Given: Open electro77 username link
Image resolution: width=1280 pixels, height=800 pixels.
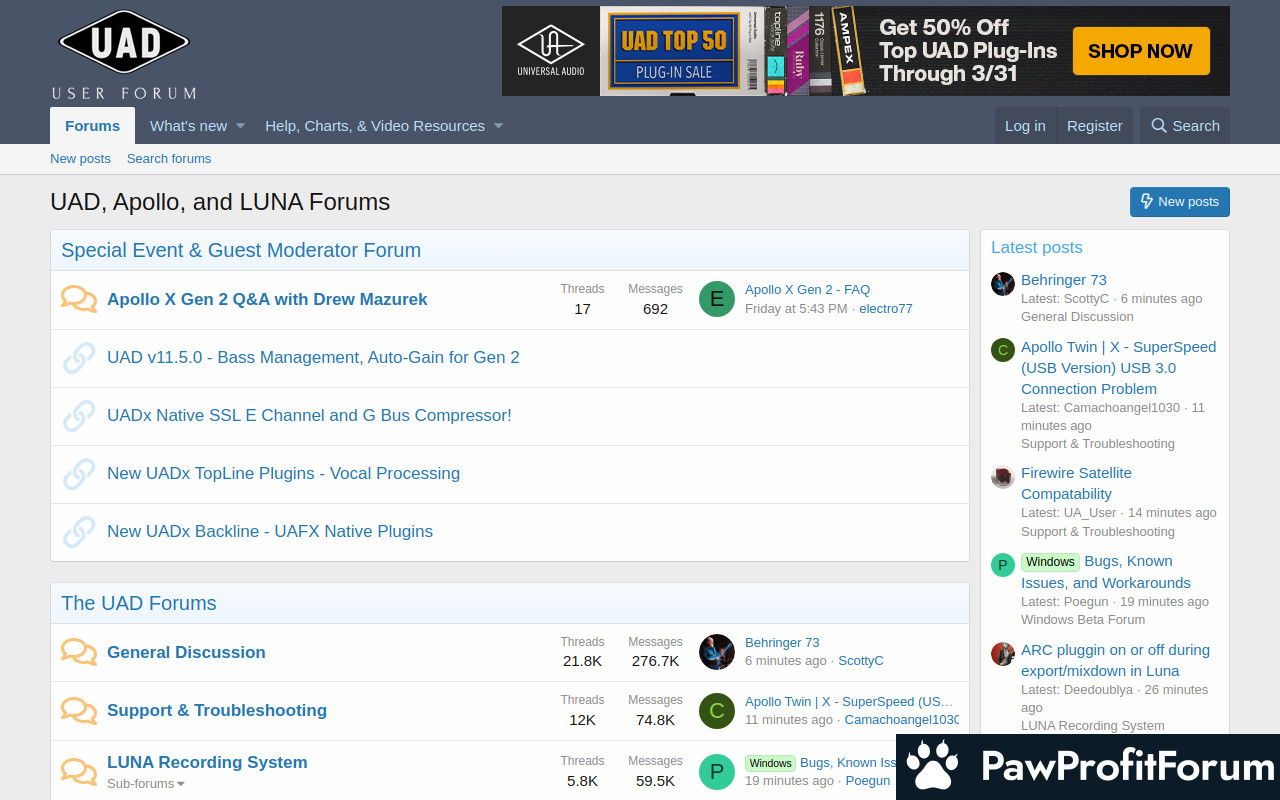Looking at the screenshot, I should point(886,309).
